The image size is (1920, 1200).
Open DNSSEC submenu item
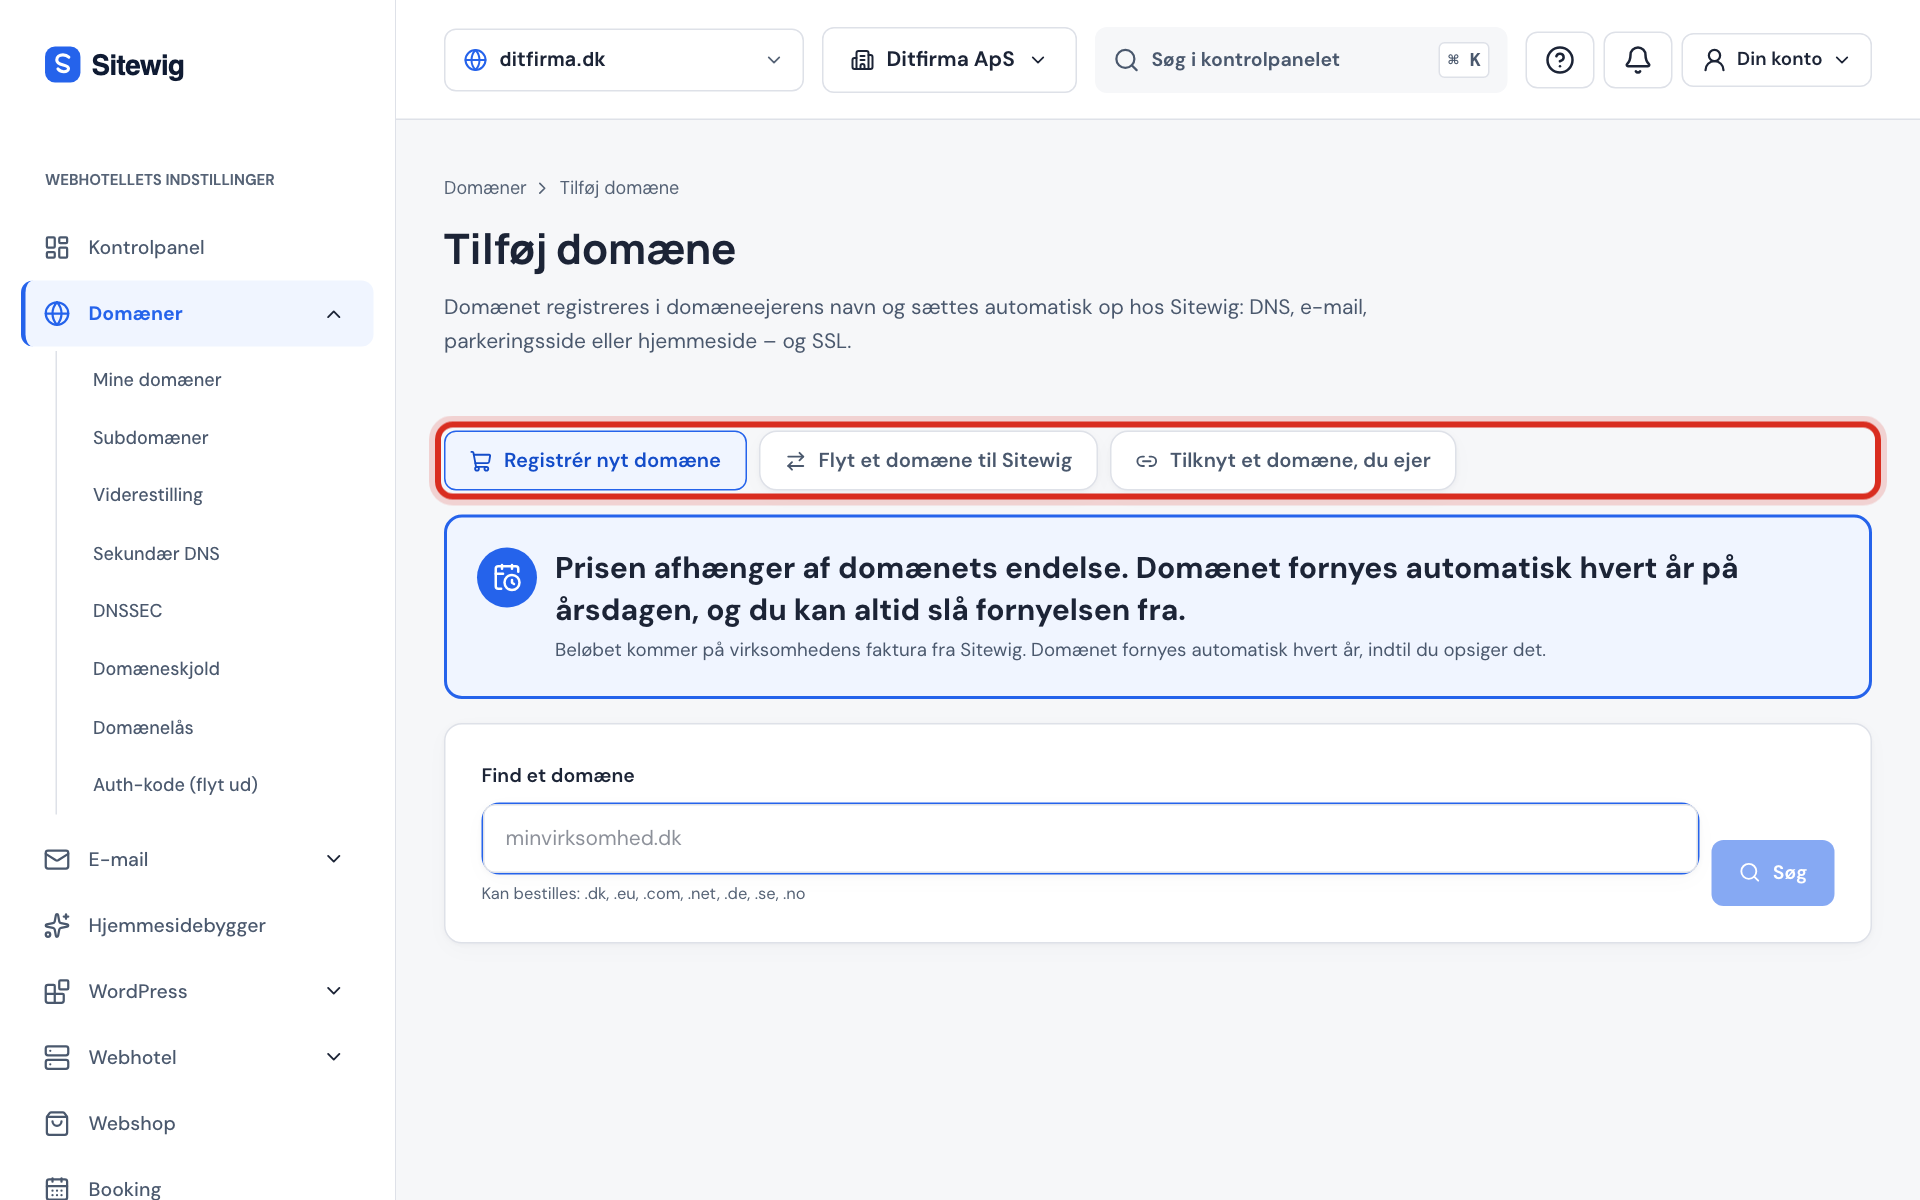tap(127, 611)
